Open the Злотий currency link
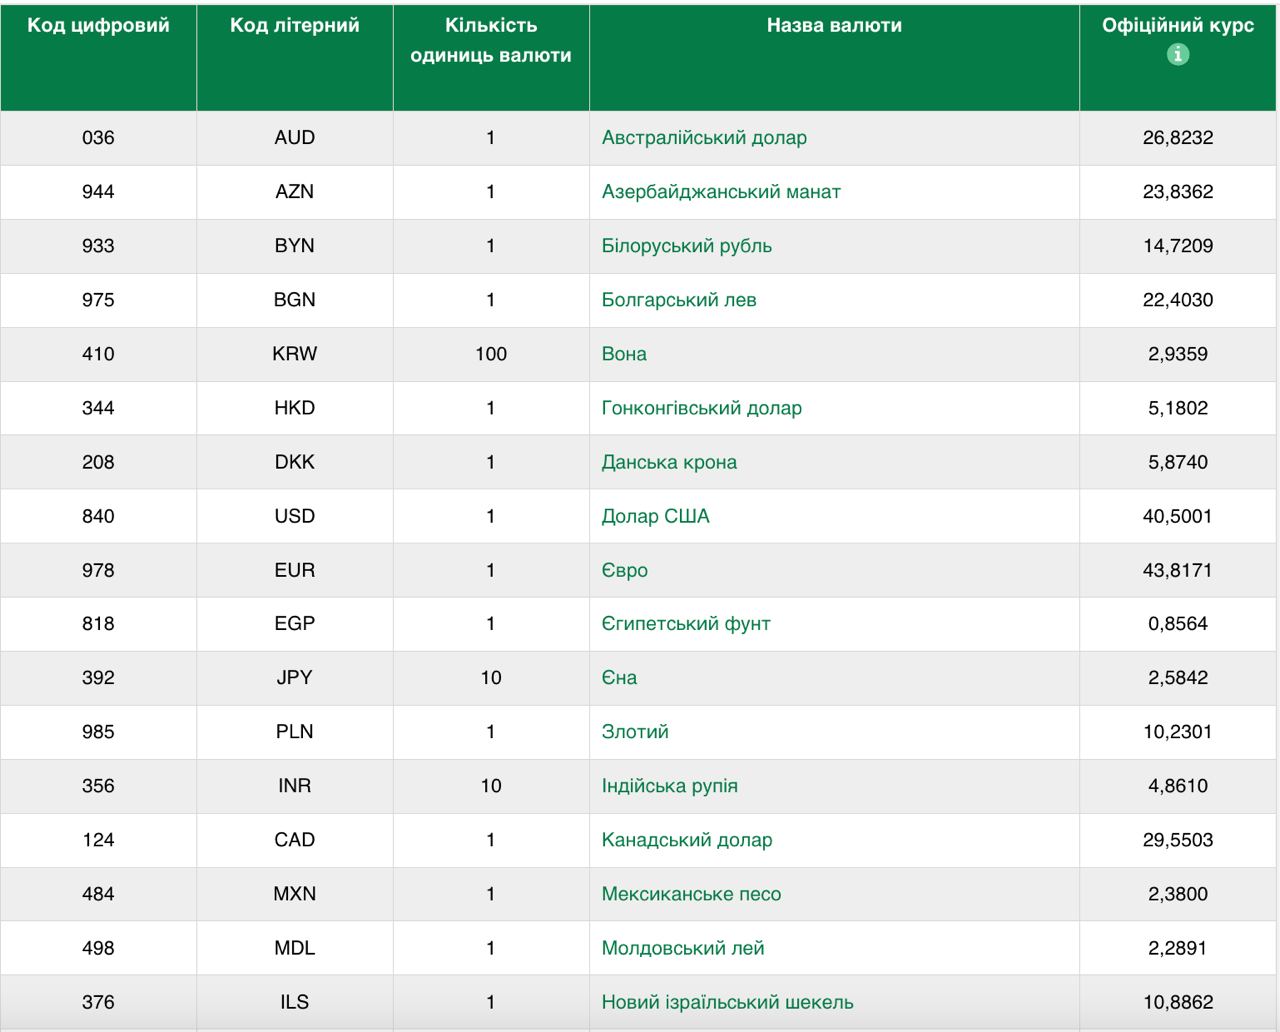Image resolution: width=1280 pixels, height=1032 pixels. tap(635, 732)
